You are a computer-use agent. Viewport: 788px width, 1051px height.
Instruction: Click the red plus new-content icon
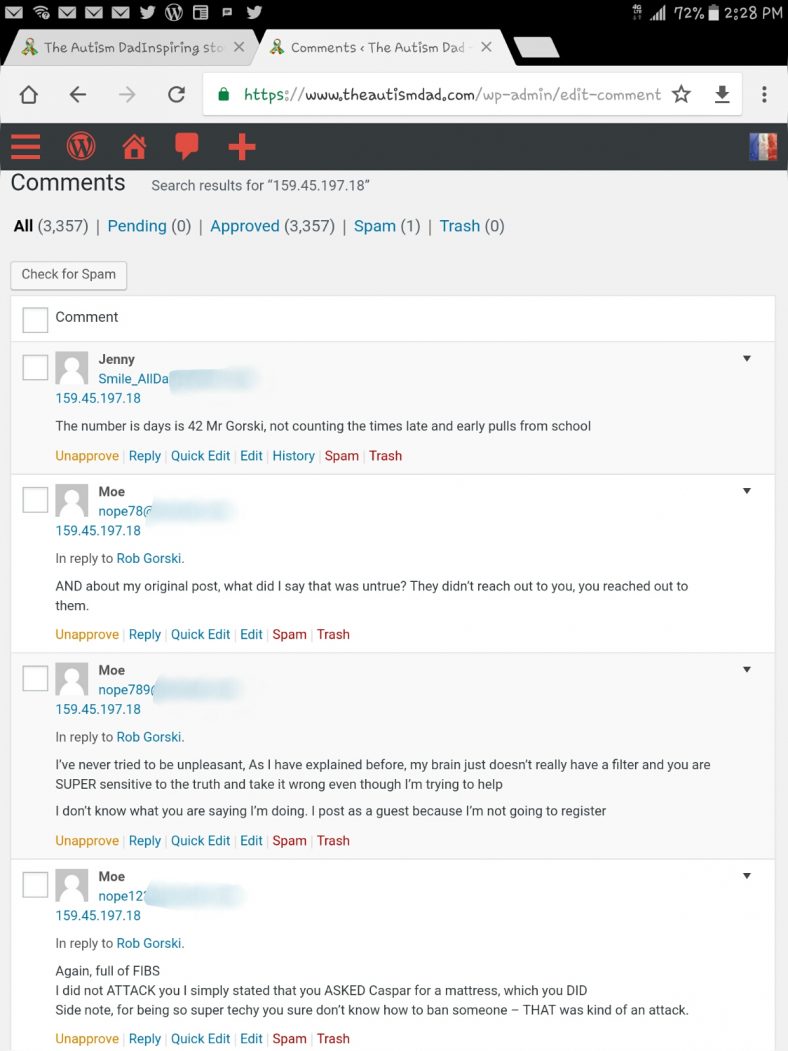tap(242, 147)
